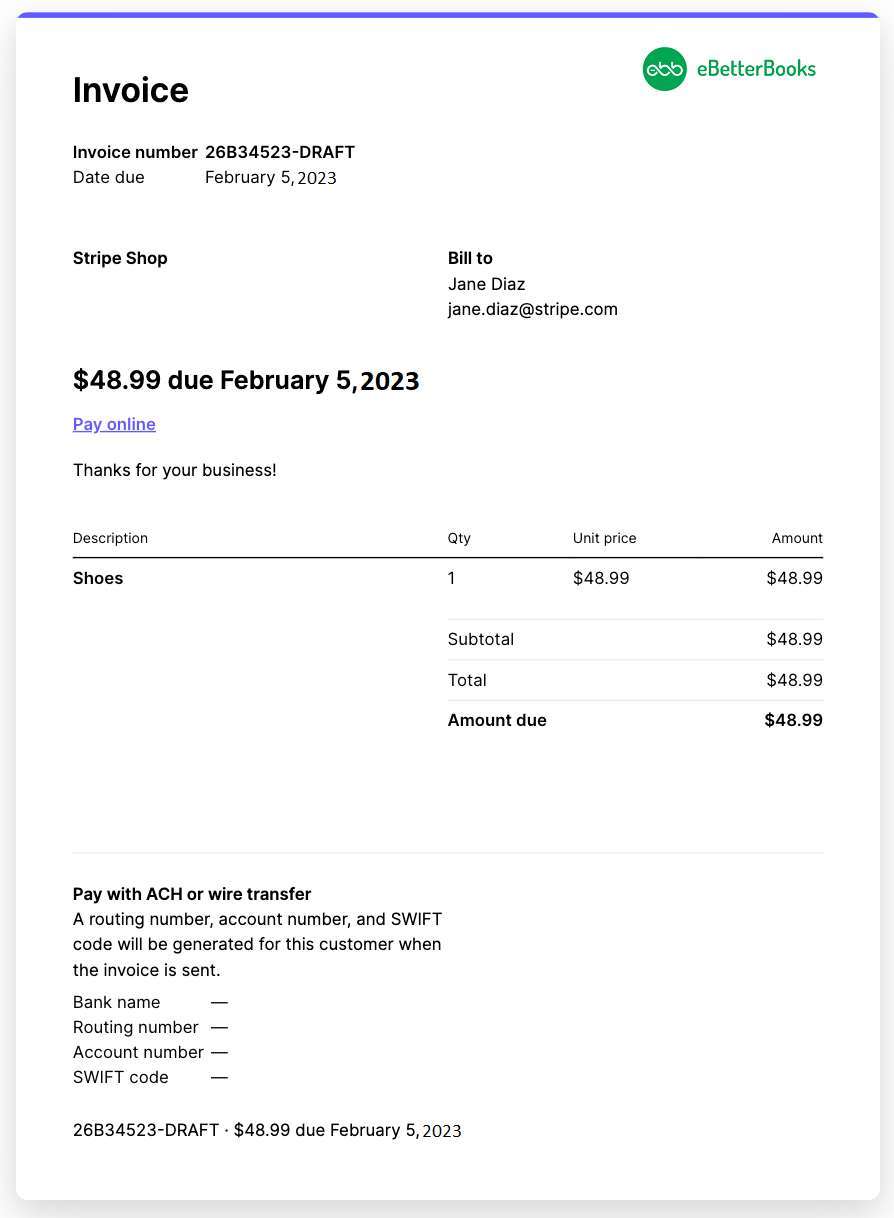This screenshot has height=1218, width=894.
Task: Click the Bill to name Jane Diaz
Action: click(487, 284)
